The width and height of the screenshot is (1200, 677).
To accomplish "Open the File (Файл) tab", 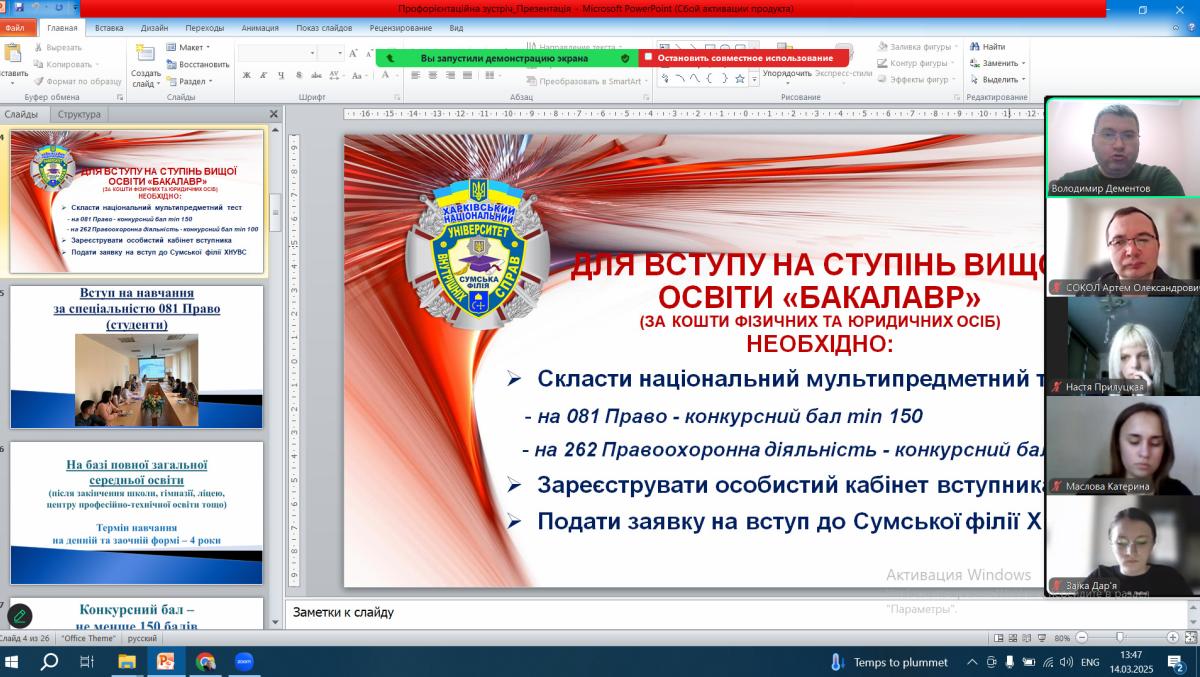I will tap(14, 28).
